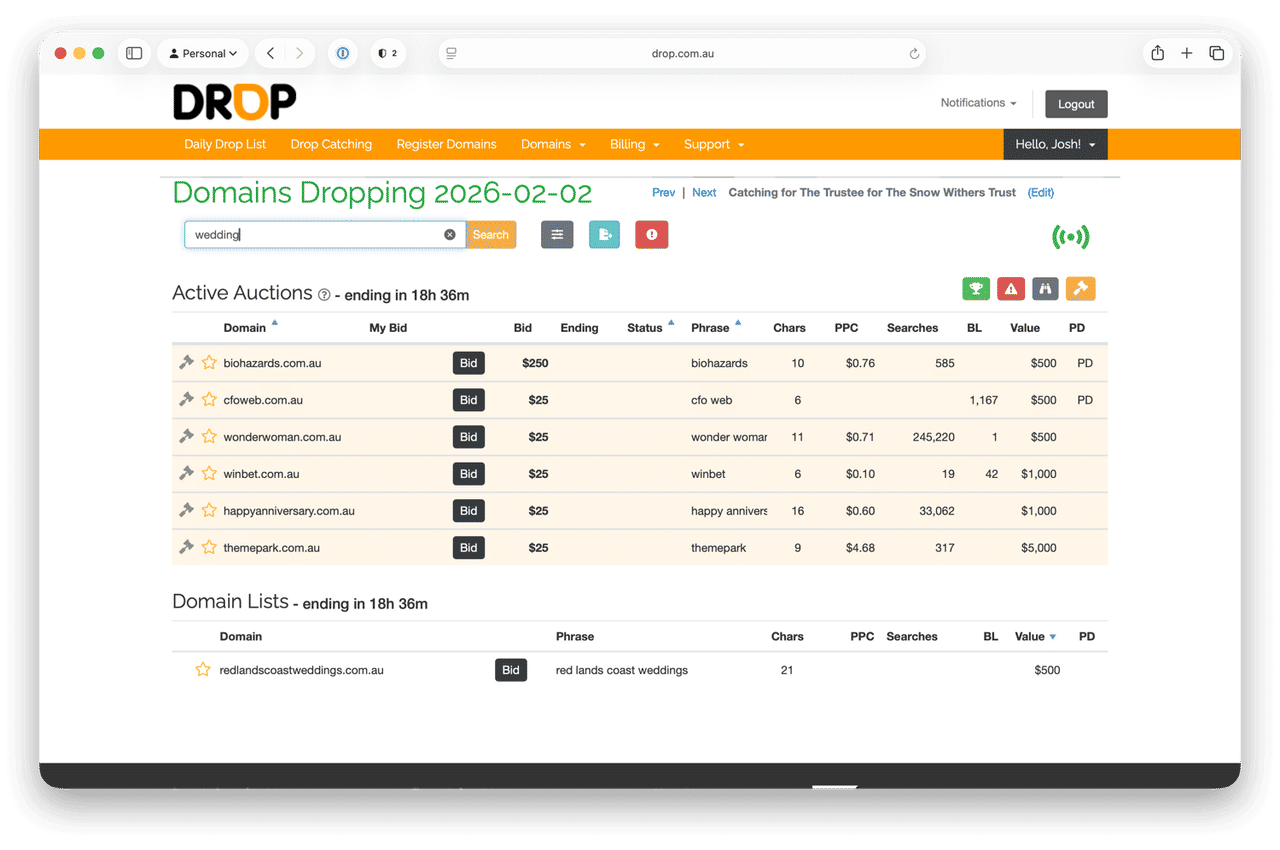Expand the Billing dropdown
The height and width of the screenshot is (850, 1280).
pyautogui.click(x=634, y=144)
